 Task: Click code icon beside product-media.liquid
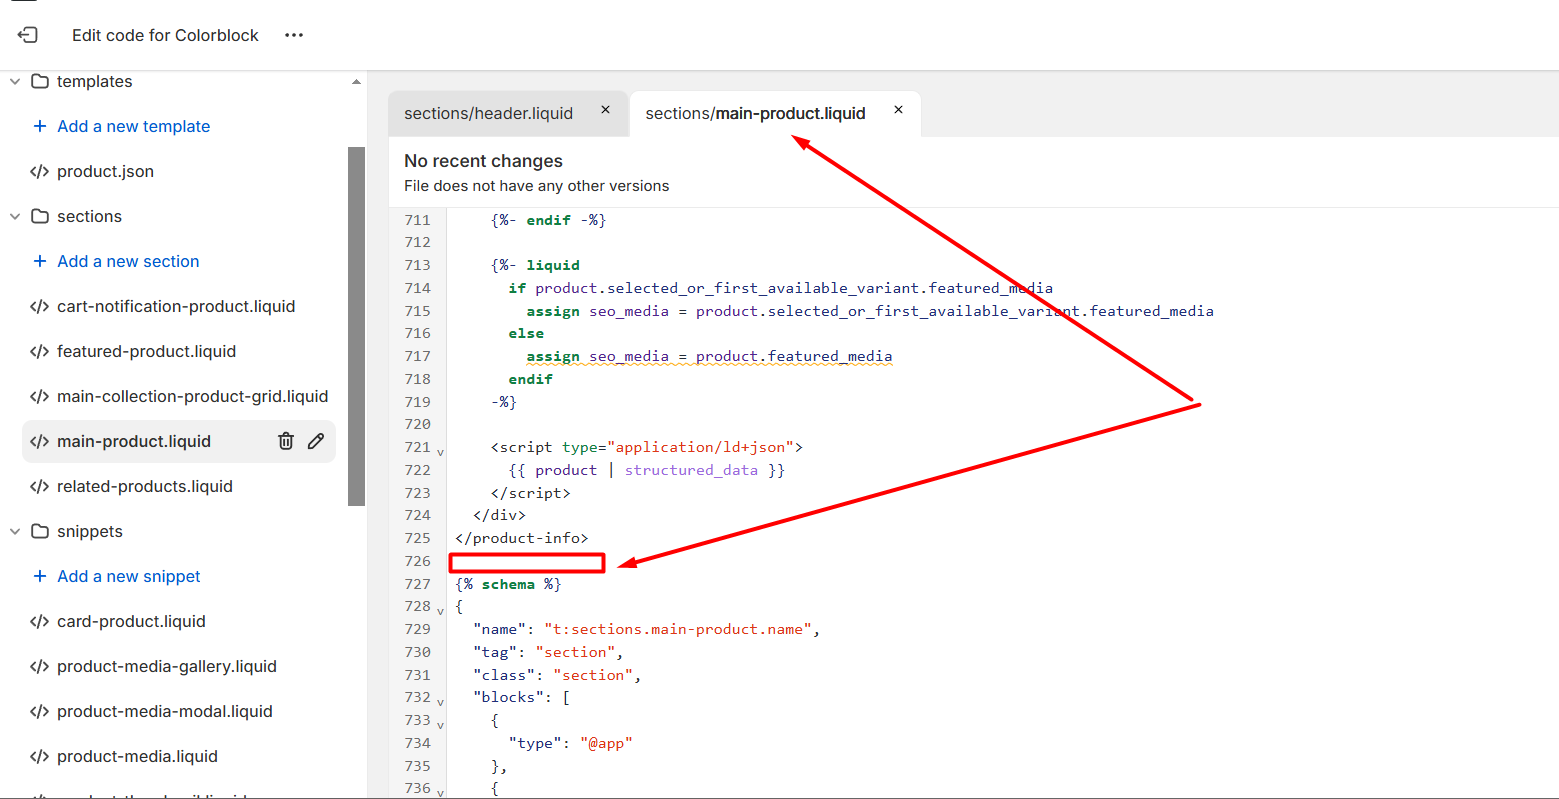coord(40,756)
